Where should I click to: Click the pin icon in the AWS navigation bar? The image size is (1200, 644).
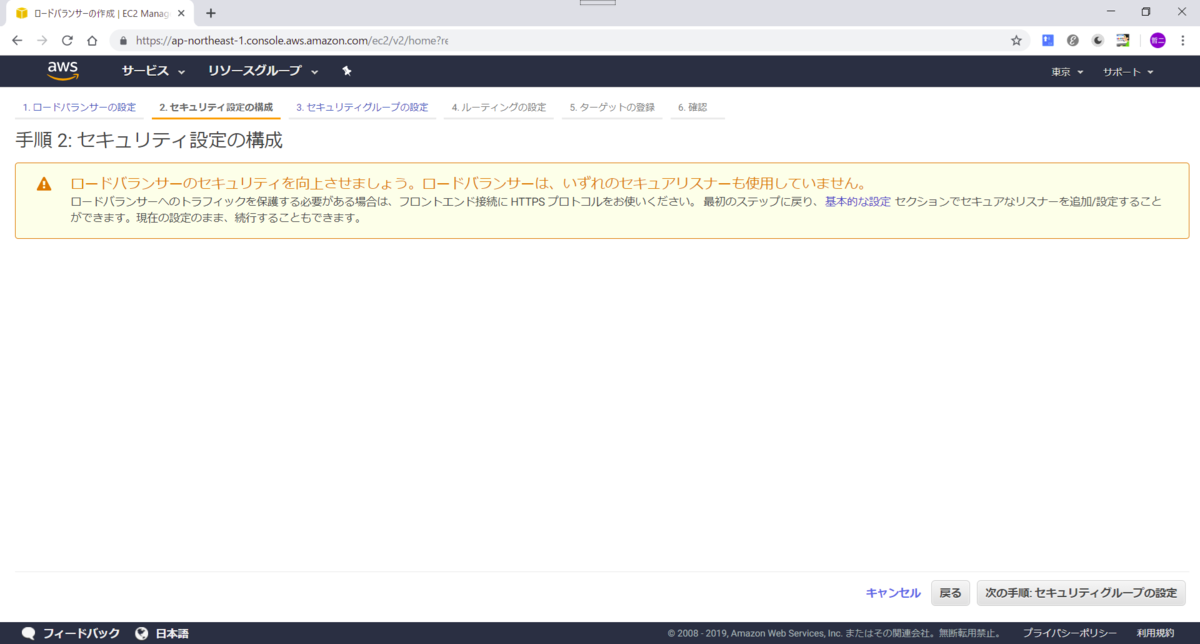pyautogui.click(x=346, y=70)
